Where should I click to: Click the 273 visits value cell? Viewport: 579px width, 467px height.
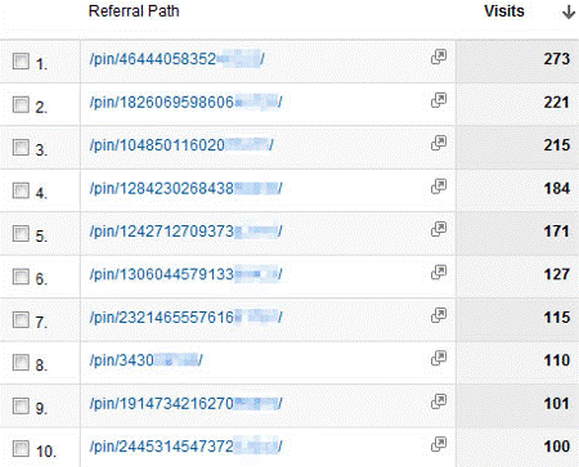517,61
